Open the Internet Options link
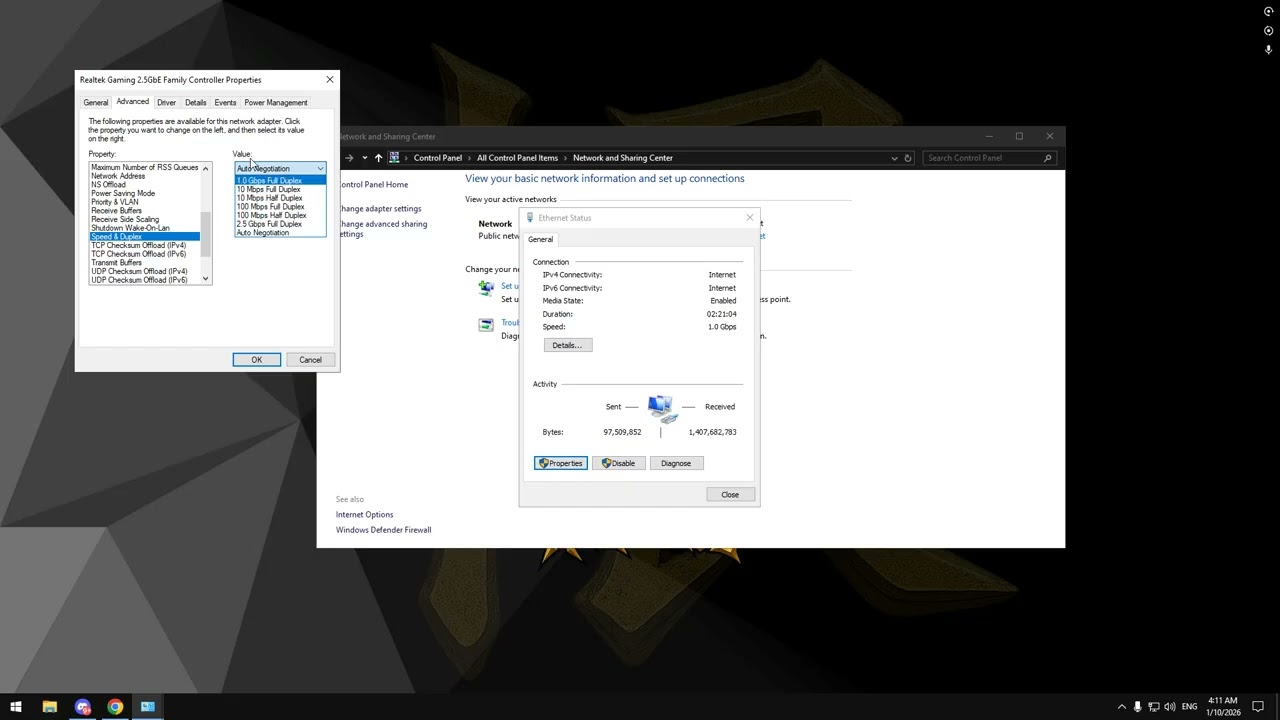Image resolution: width=1280 pixels, height=720 pixels. coord(365,515)
